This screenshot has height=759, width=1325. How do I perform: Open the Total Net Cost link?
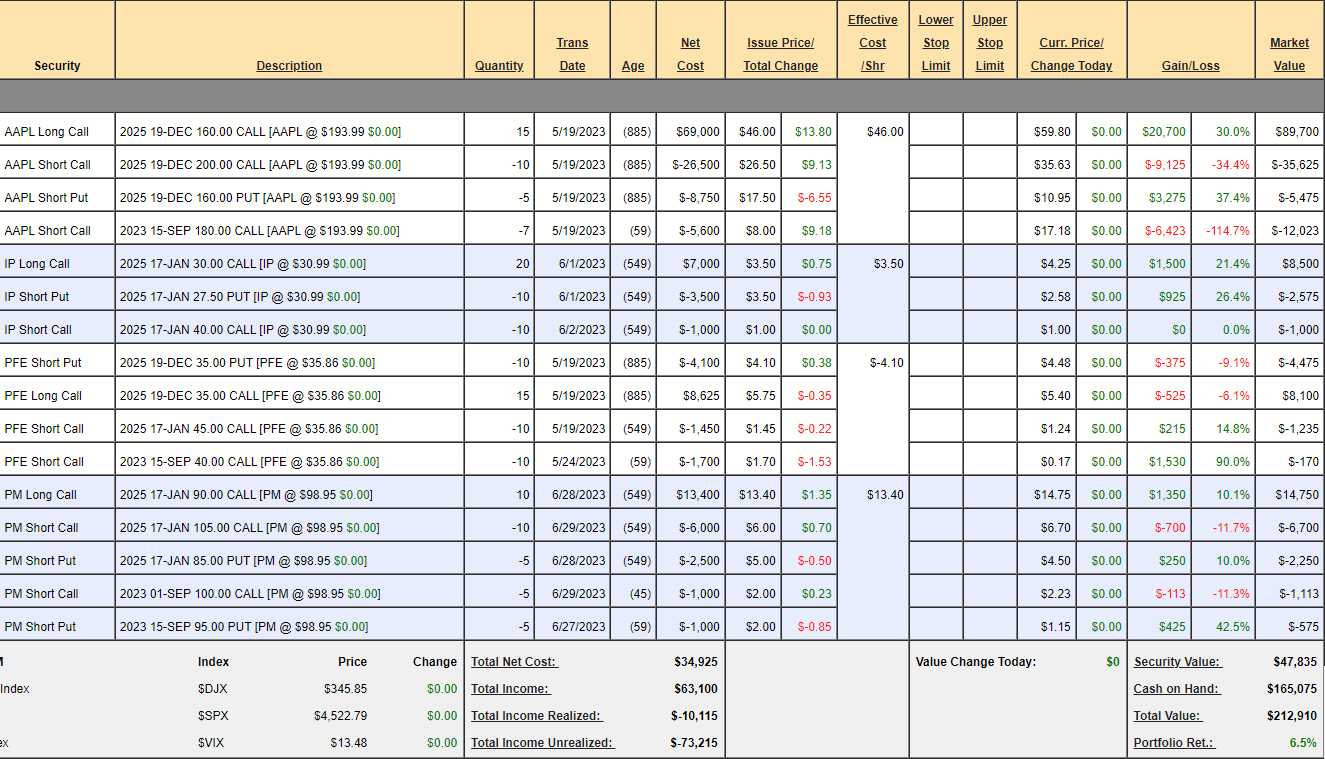tap(514, 662)
